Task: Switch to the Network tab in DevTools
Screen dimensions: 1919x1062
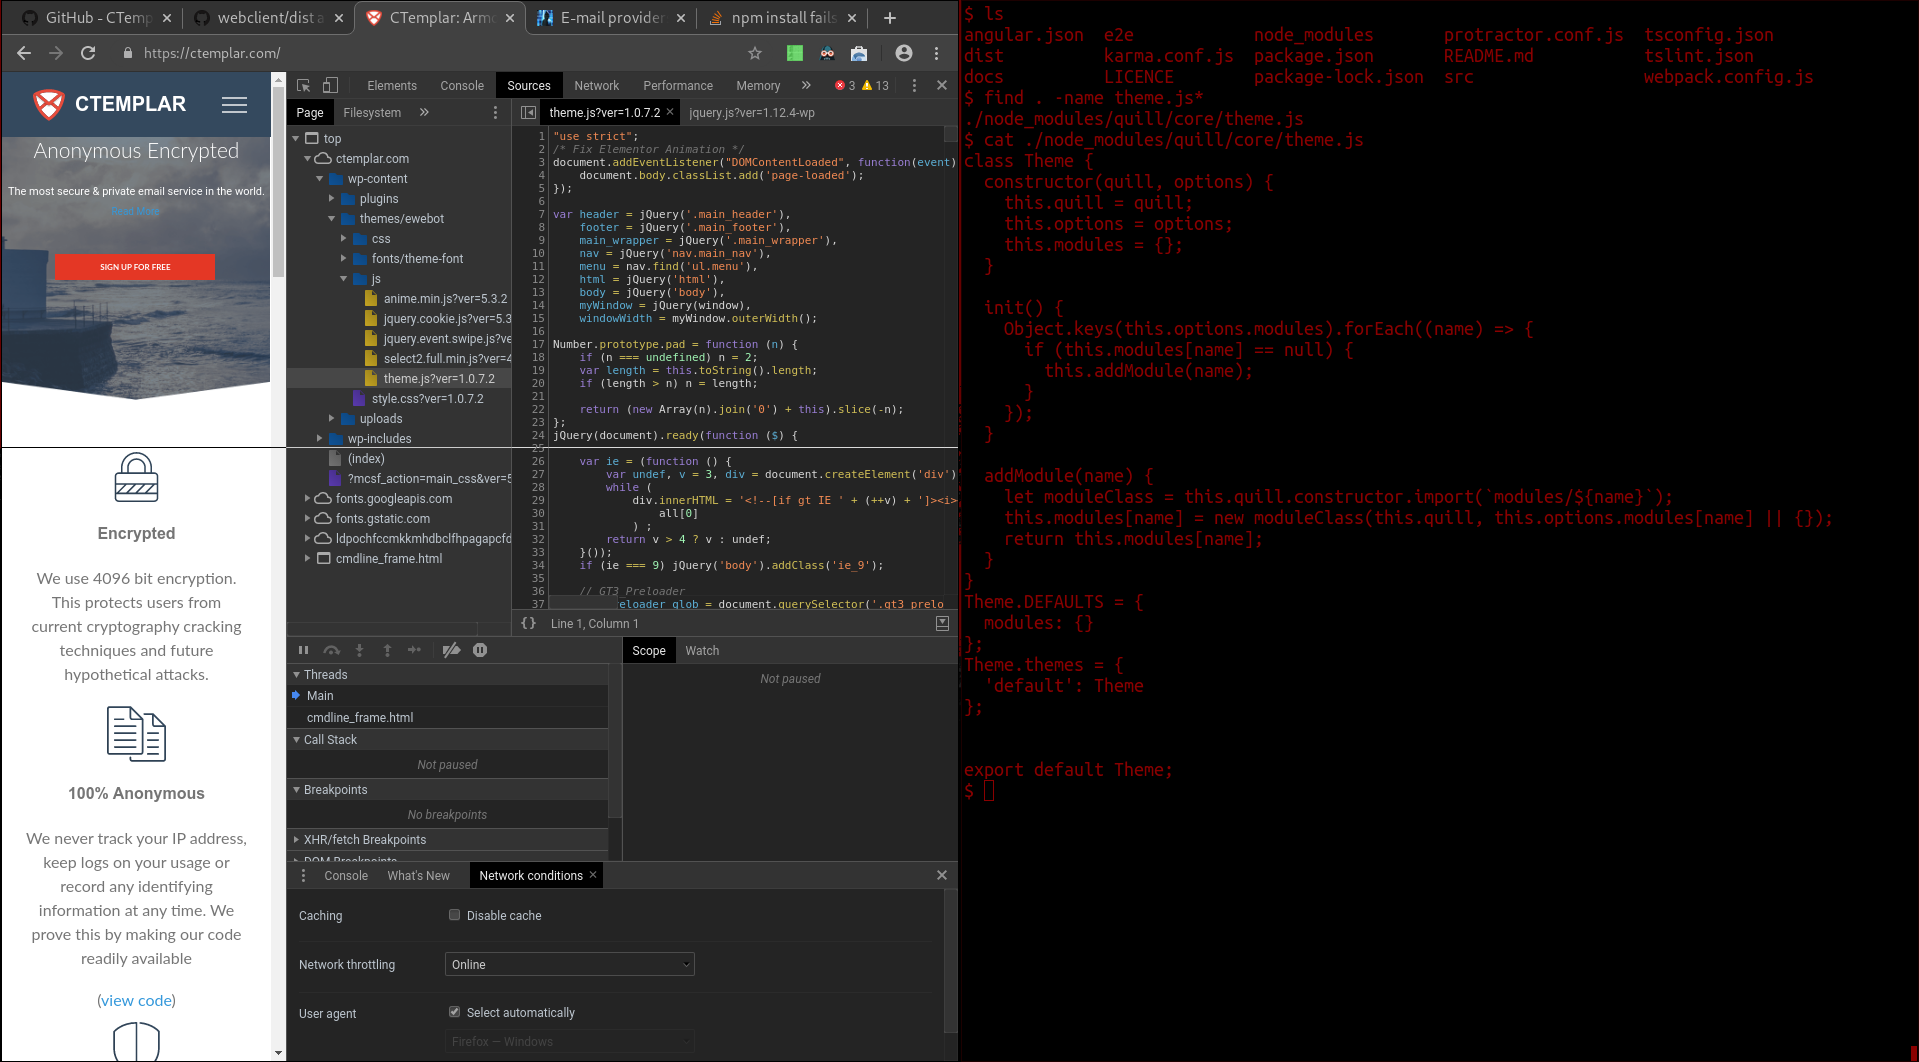Action: pos(596,86)
